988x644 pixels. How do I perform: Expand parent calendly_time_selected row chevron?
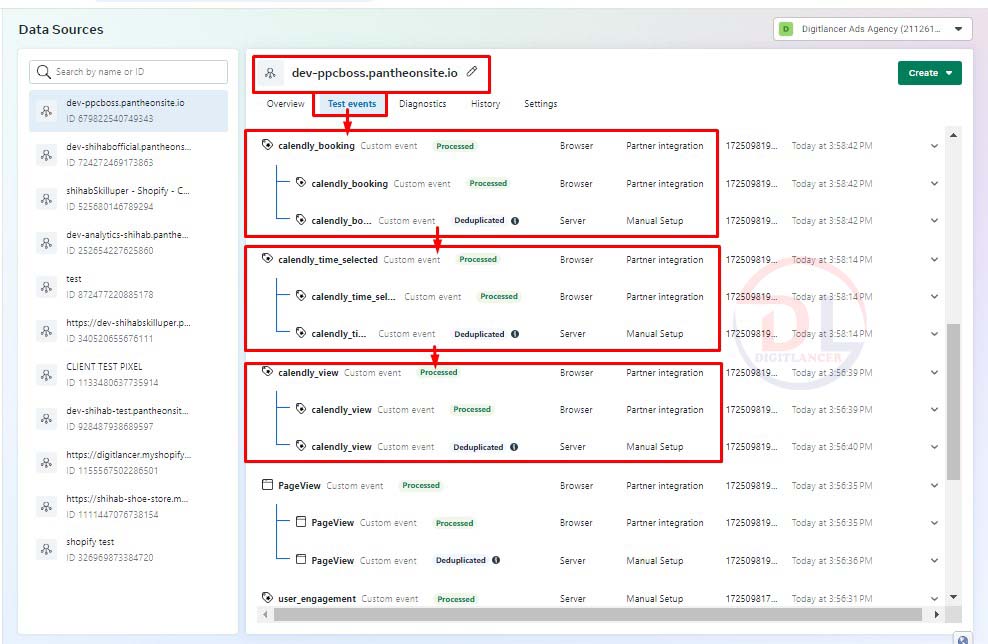(934, 259)
